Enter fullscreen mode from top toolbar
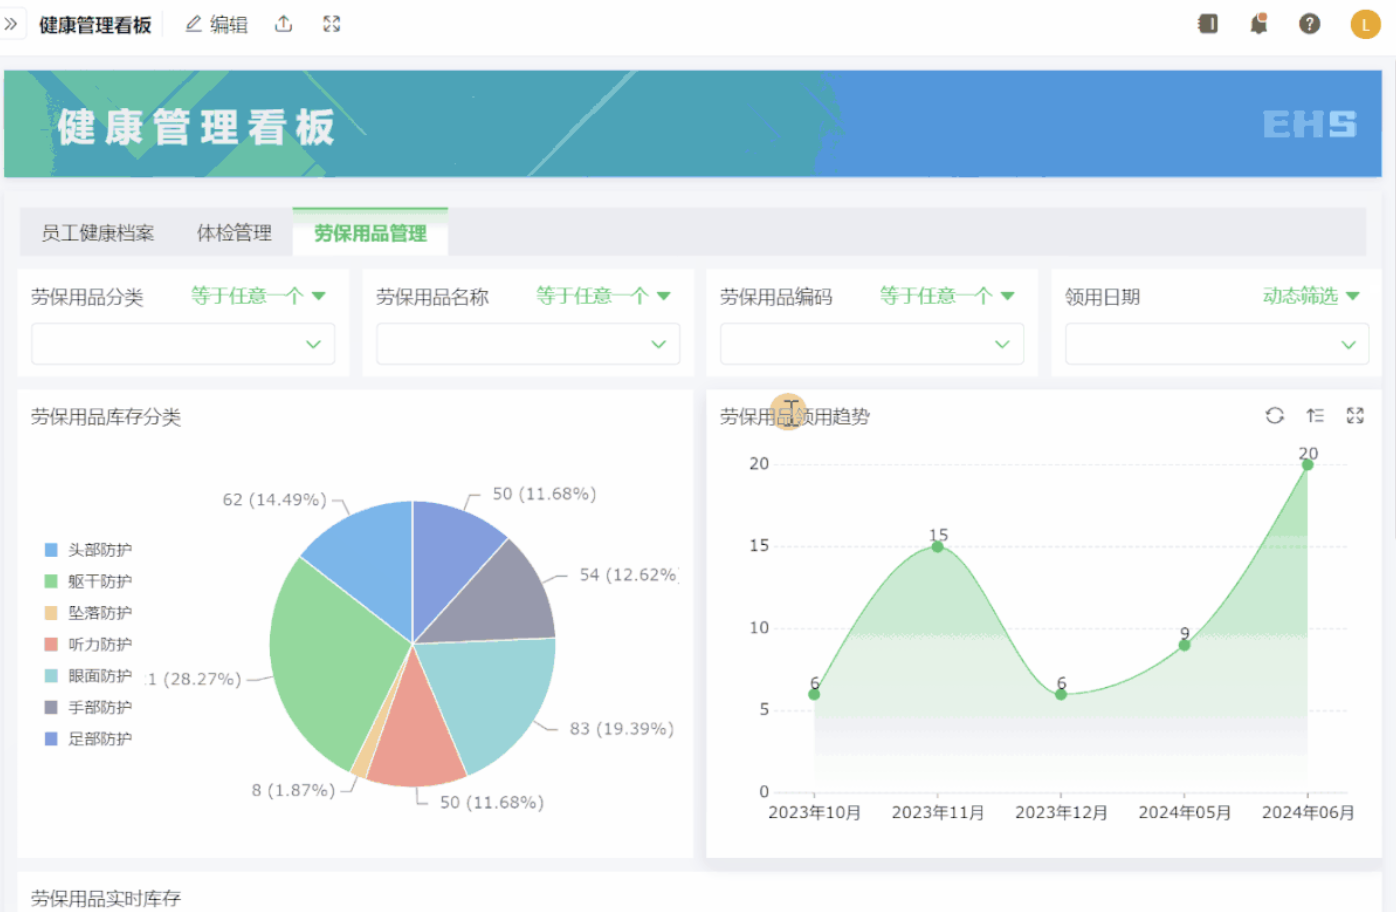 tap(332, 24)
